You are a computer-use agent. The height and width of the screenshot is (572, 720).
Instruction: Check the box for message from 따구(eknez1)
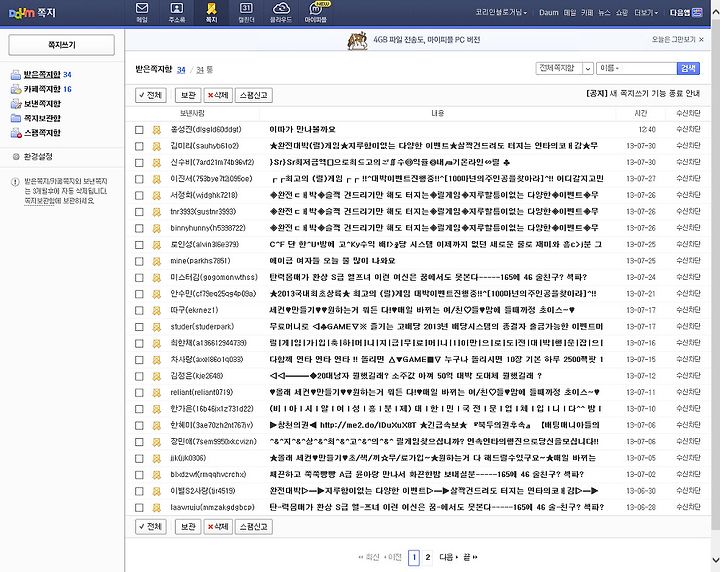(139, 311)
